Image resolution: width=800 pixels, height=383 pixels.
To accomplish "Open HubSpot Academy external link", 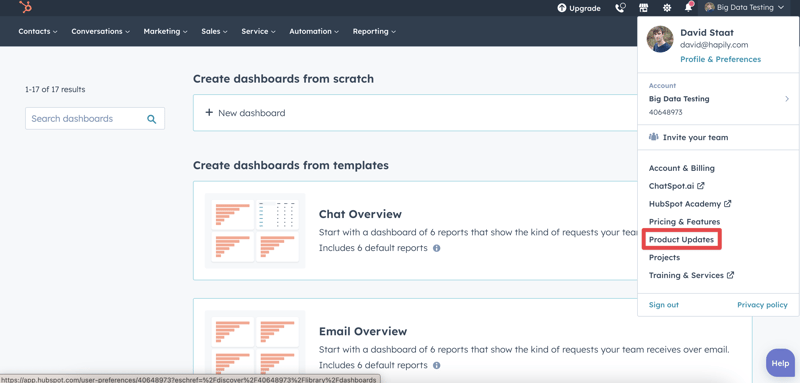I will (x=690, y=204).
